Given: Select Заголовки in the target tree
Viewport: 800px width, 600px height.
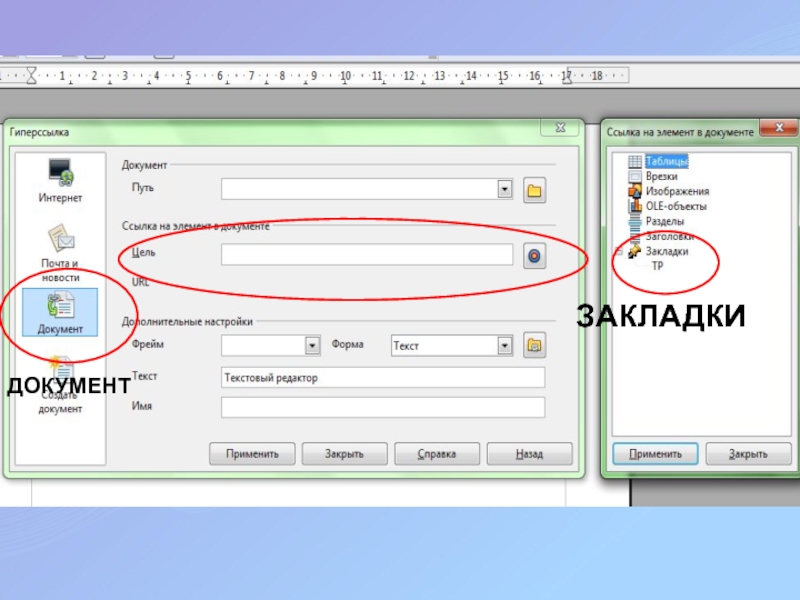Looking at the screenshot, I should pyautogui.click(x=669, y=236).
